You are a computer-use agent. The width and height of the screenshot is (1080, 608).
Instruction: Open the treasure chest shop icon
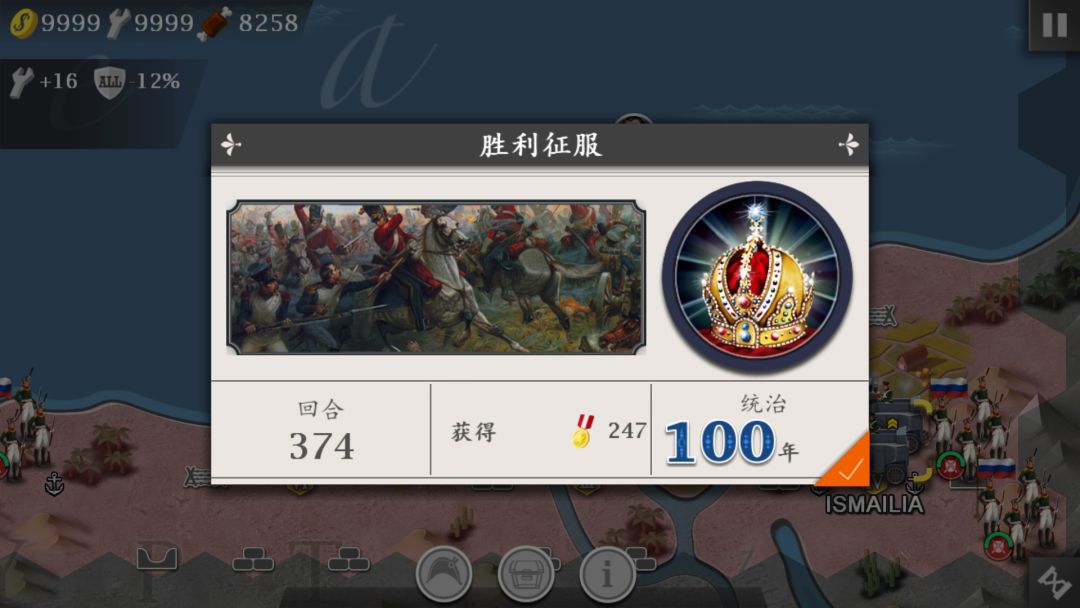pyautogui.click(x=526, y=574)
